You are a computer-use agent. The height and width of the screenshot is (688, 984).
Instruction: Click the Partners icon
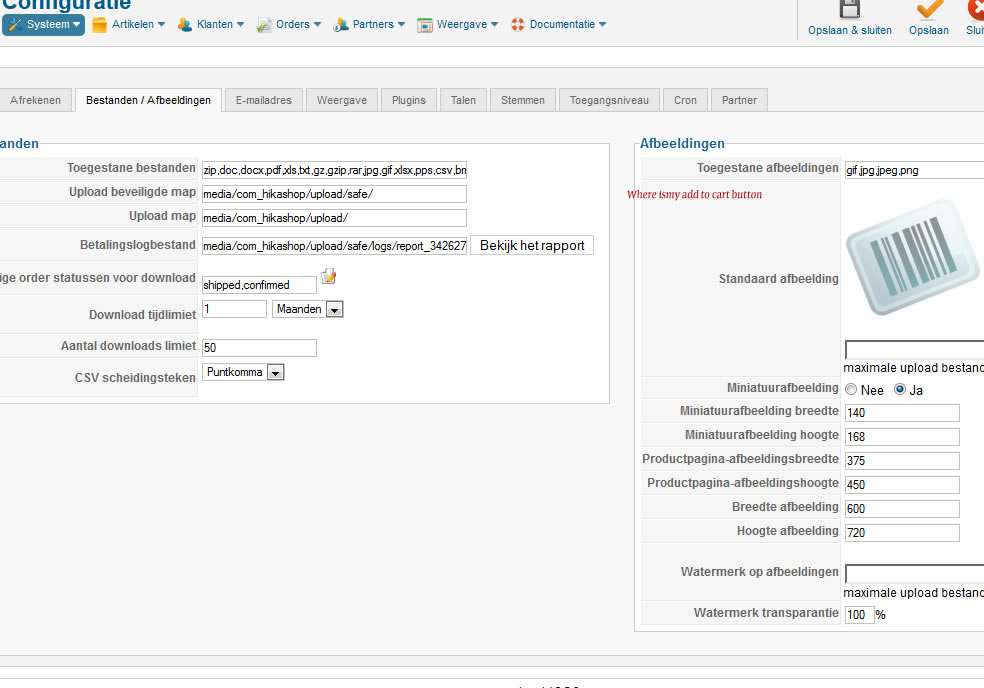point(341,24)
